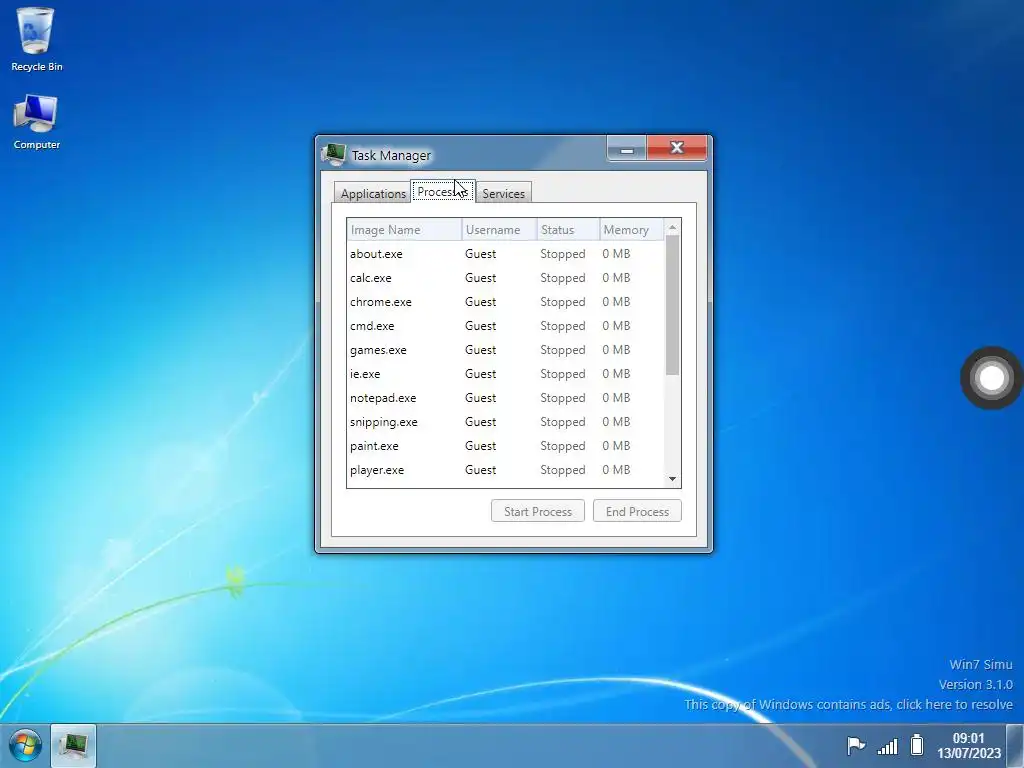Select the about.exe process row

[505, 254]
